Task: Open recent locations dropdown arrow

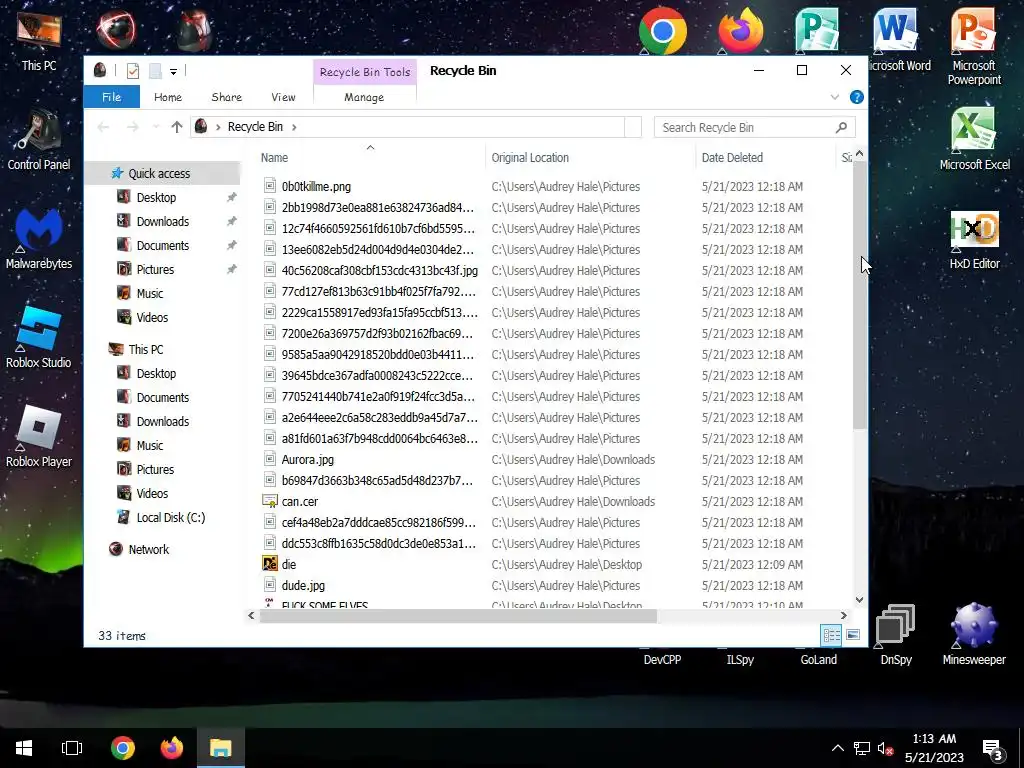Action: [x=155, y=127]
